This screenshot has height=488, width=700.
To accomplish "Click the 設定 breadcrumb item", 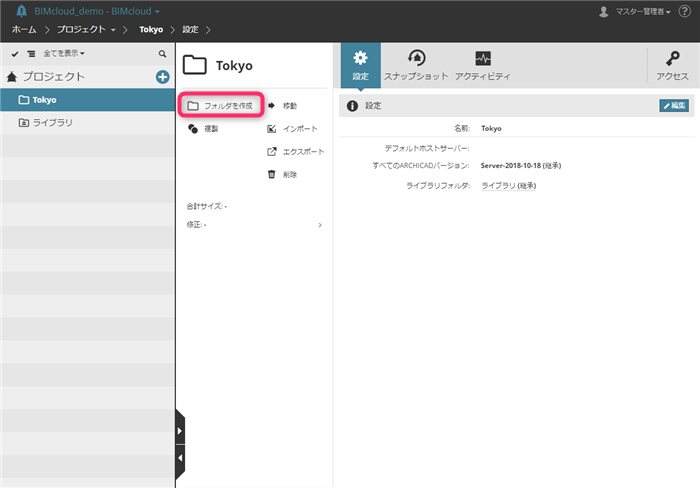I will (x=190, y=29).
